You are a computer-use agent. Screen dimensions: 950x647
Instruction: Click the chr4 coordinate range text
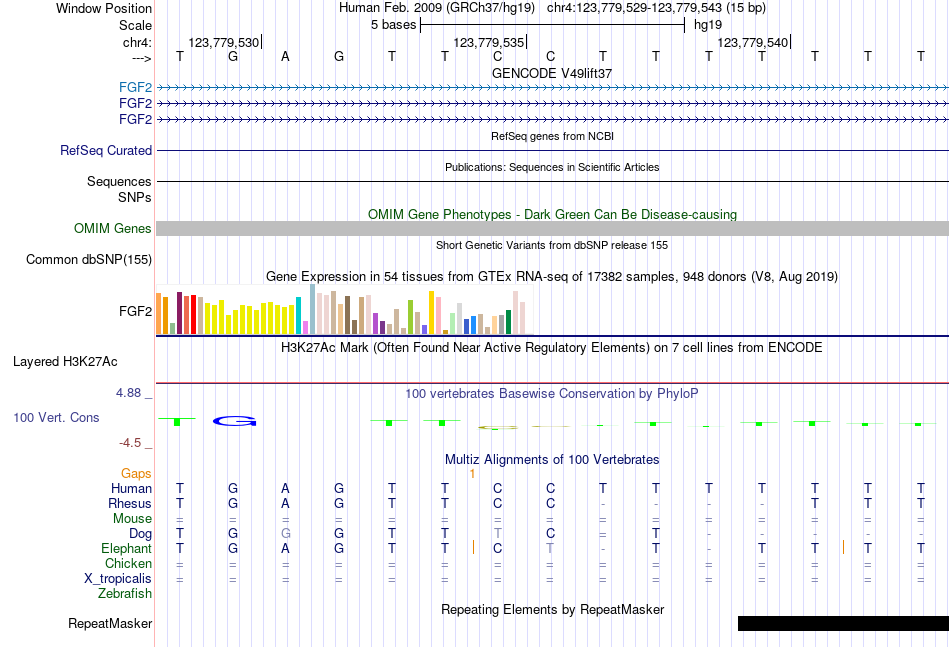[x=656, y=8]
